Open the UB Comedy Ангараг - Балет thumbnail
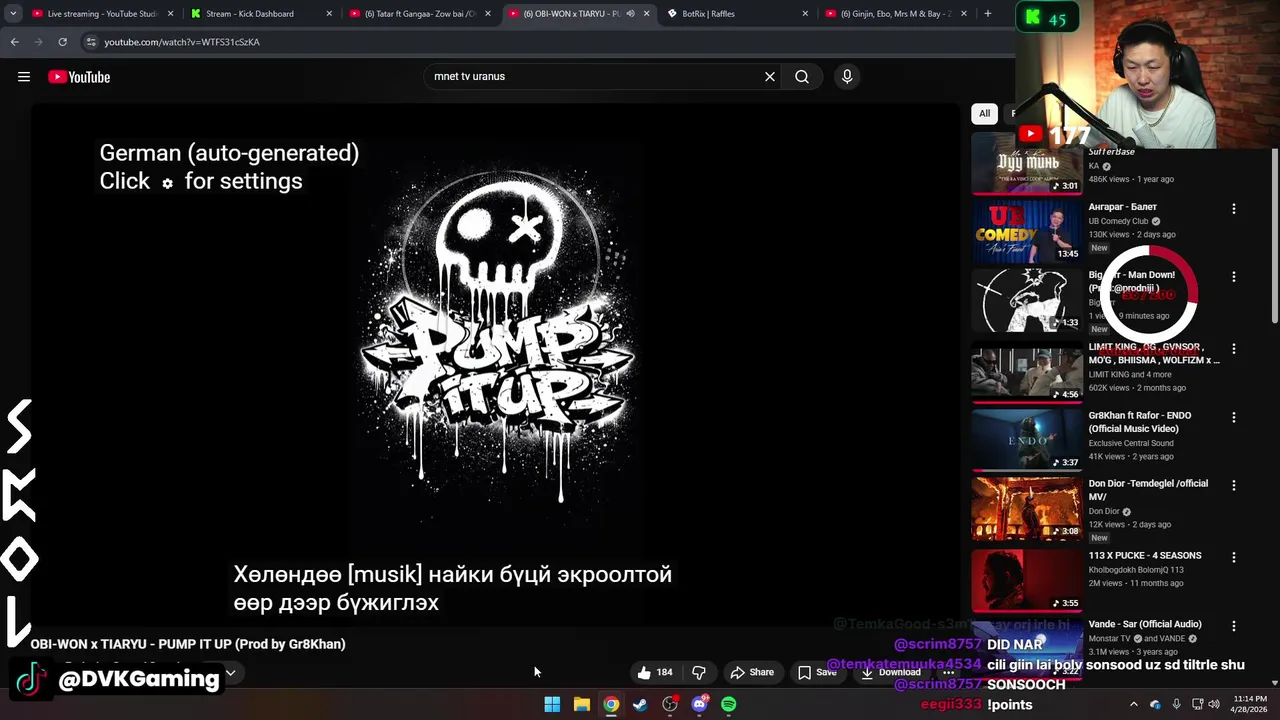Screen dimensions: 1280x720 pyautogui.click(x=1026, y=231)
